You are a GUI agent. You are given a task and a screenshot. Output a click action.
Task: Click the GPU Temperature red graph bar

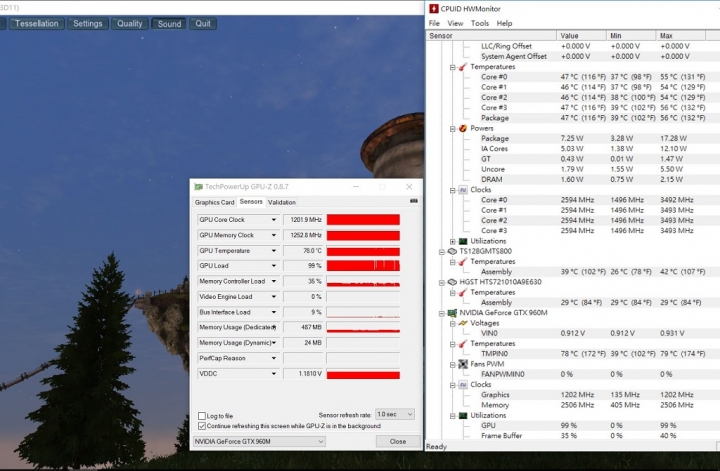363,251
